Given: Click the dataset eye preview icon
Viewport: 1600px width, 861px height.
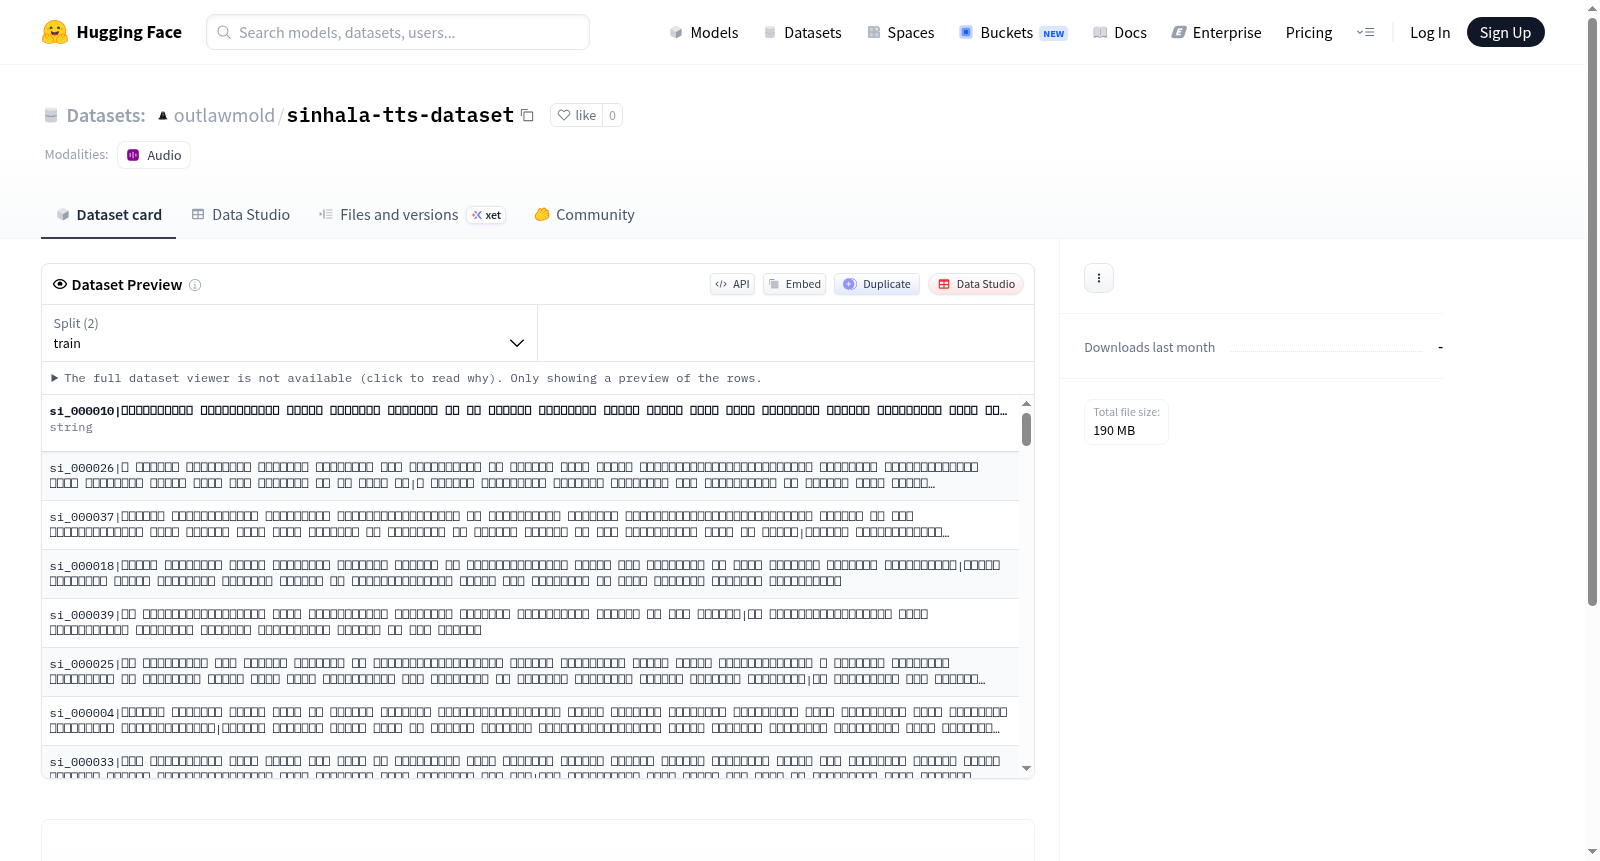Looking at the screenshot, I should point(60,285).
